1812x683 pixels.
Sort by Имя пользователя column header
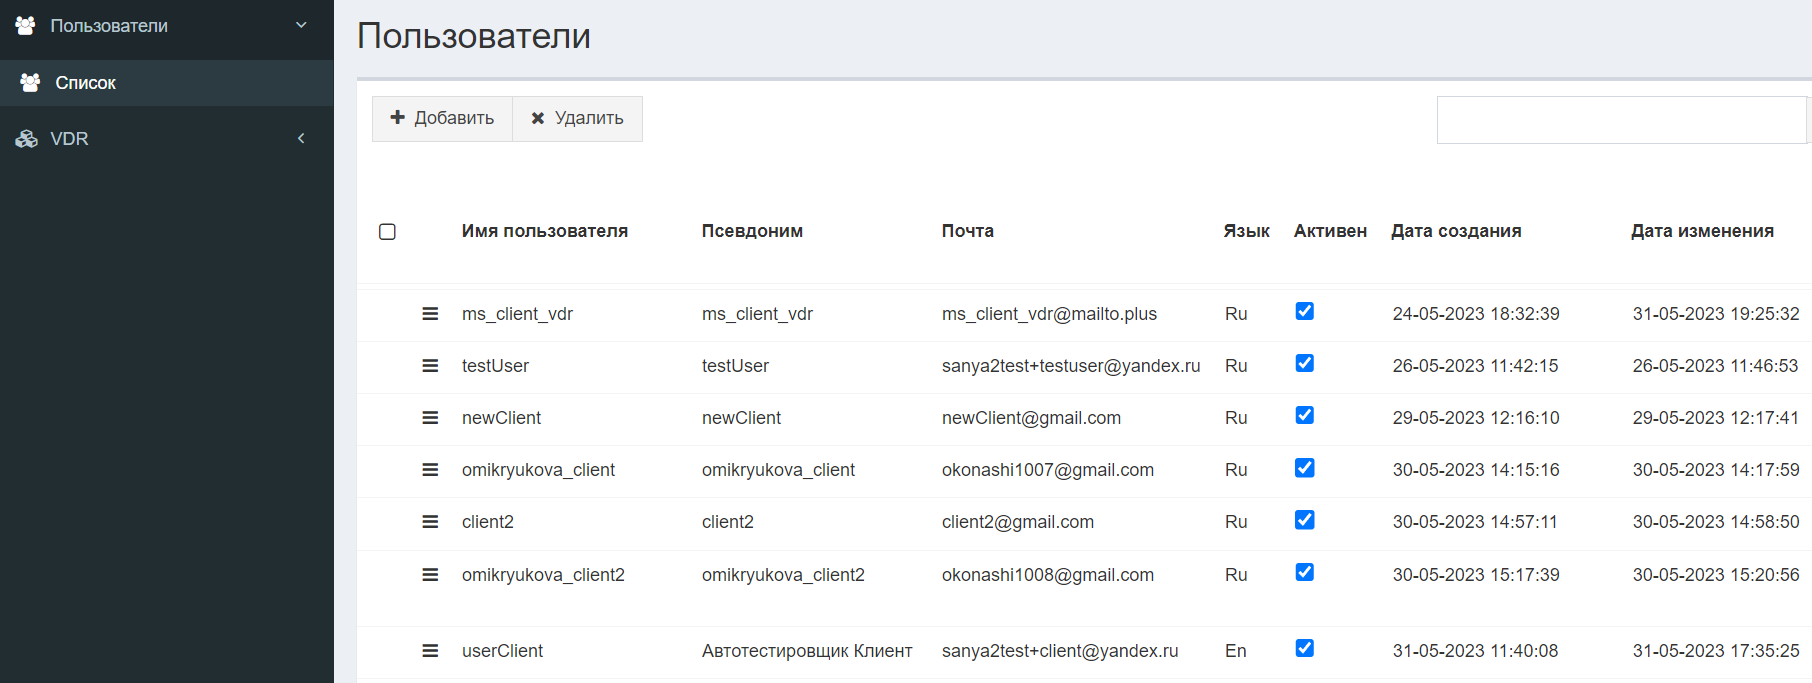[545, 231]
